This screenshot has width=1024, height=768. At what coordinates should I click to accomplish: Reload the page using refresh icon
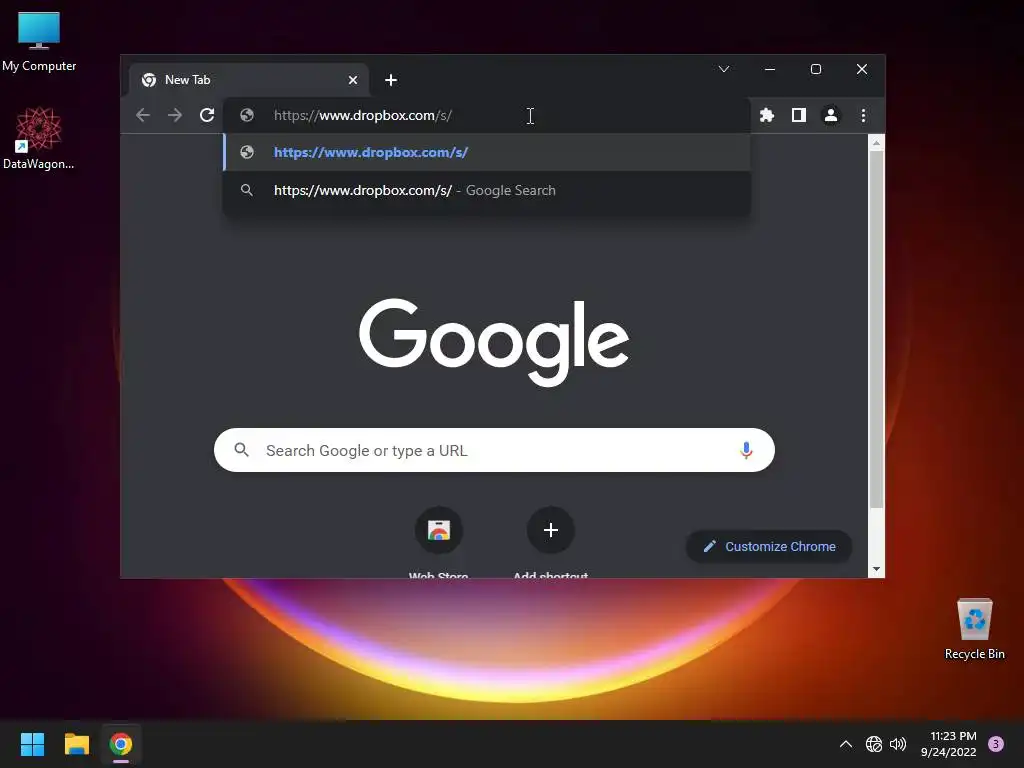coord(207,116)
